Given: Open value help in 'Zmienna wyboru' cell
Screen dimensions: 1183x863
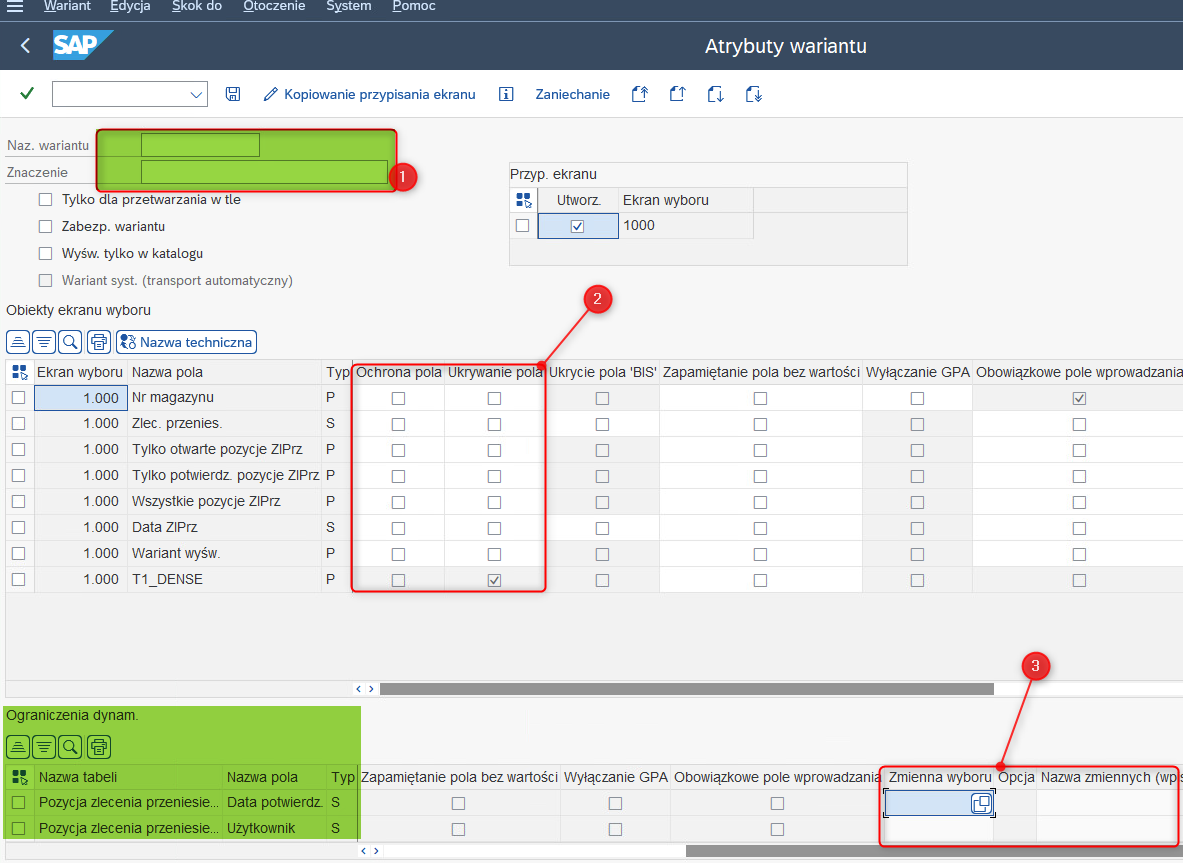Looking at the screenshot, I should pyautogui.click(x=981, y=803).
